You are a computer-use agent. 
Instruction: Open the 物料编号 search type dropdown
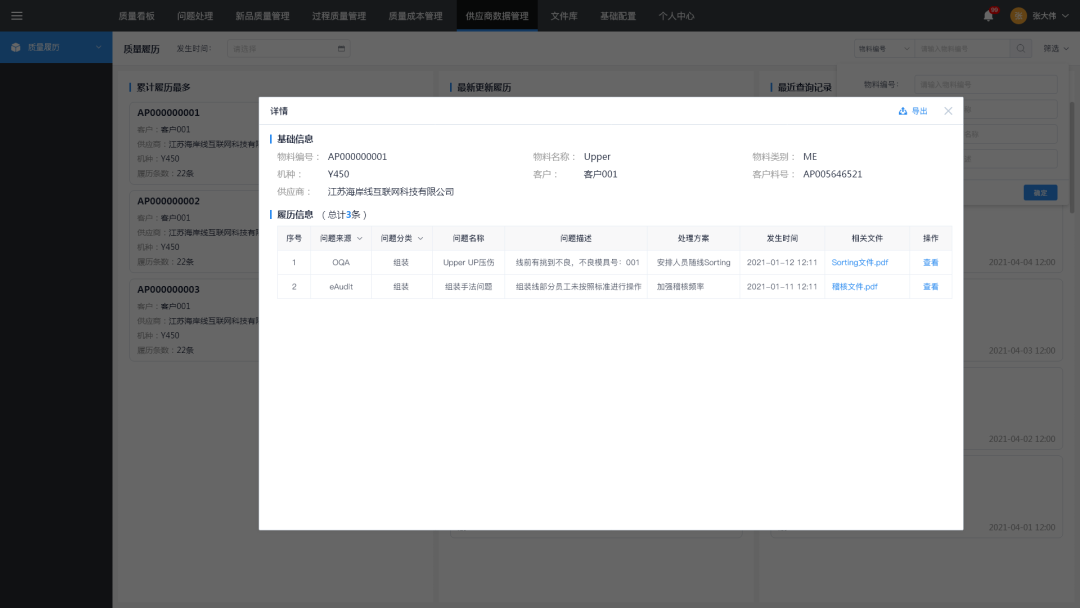coord(884,49)
